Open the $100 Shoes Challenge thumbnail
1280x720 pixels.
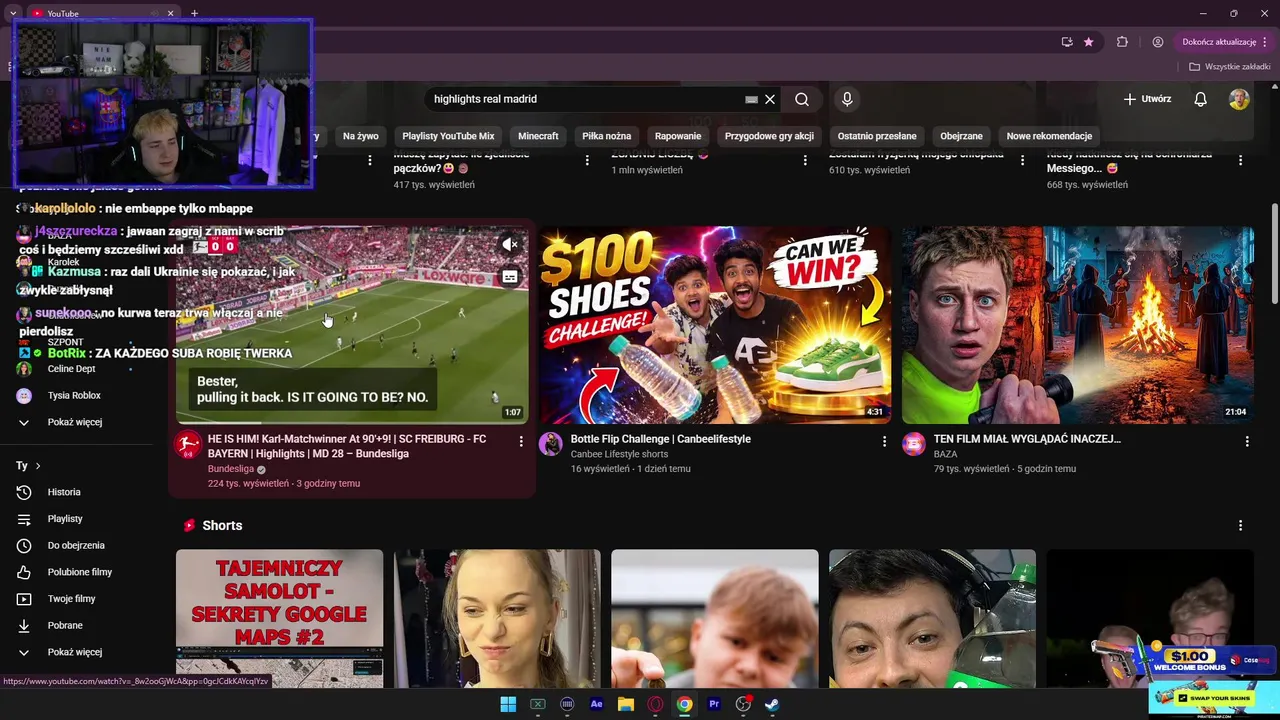(x=715, y=325)
